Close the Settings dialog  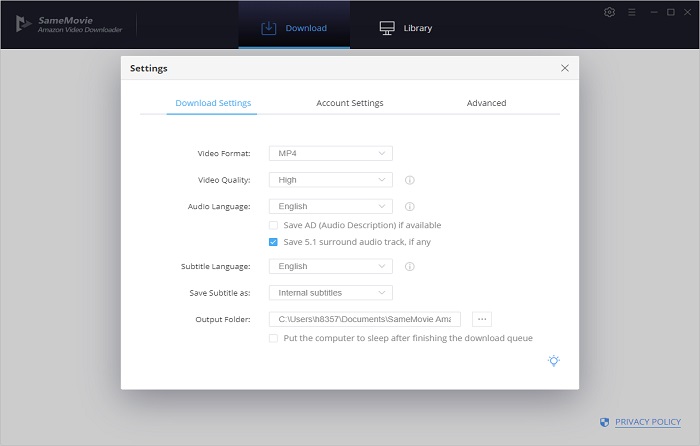[564, 68]
